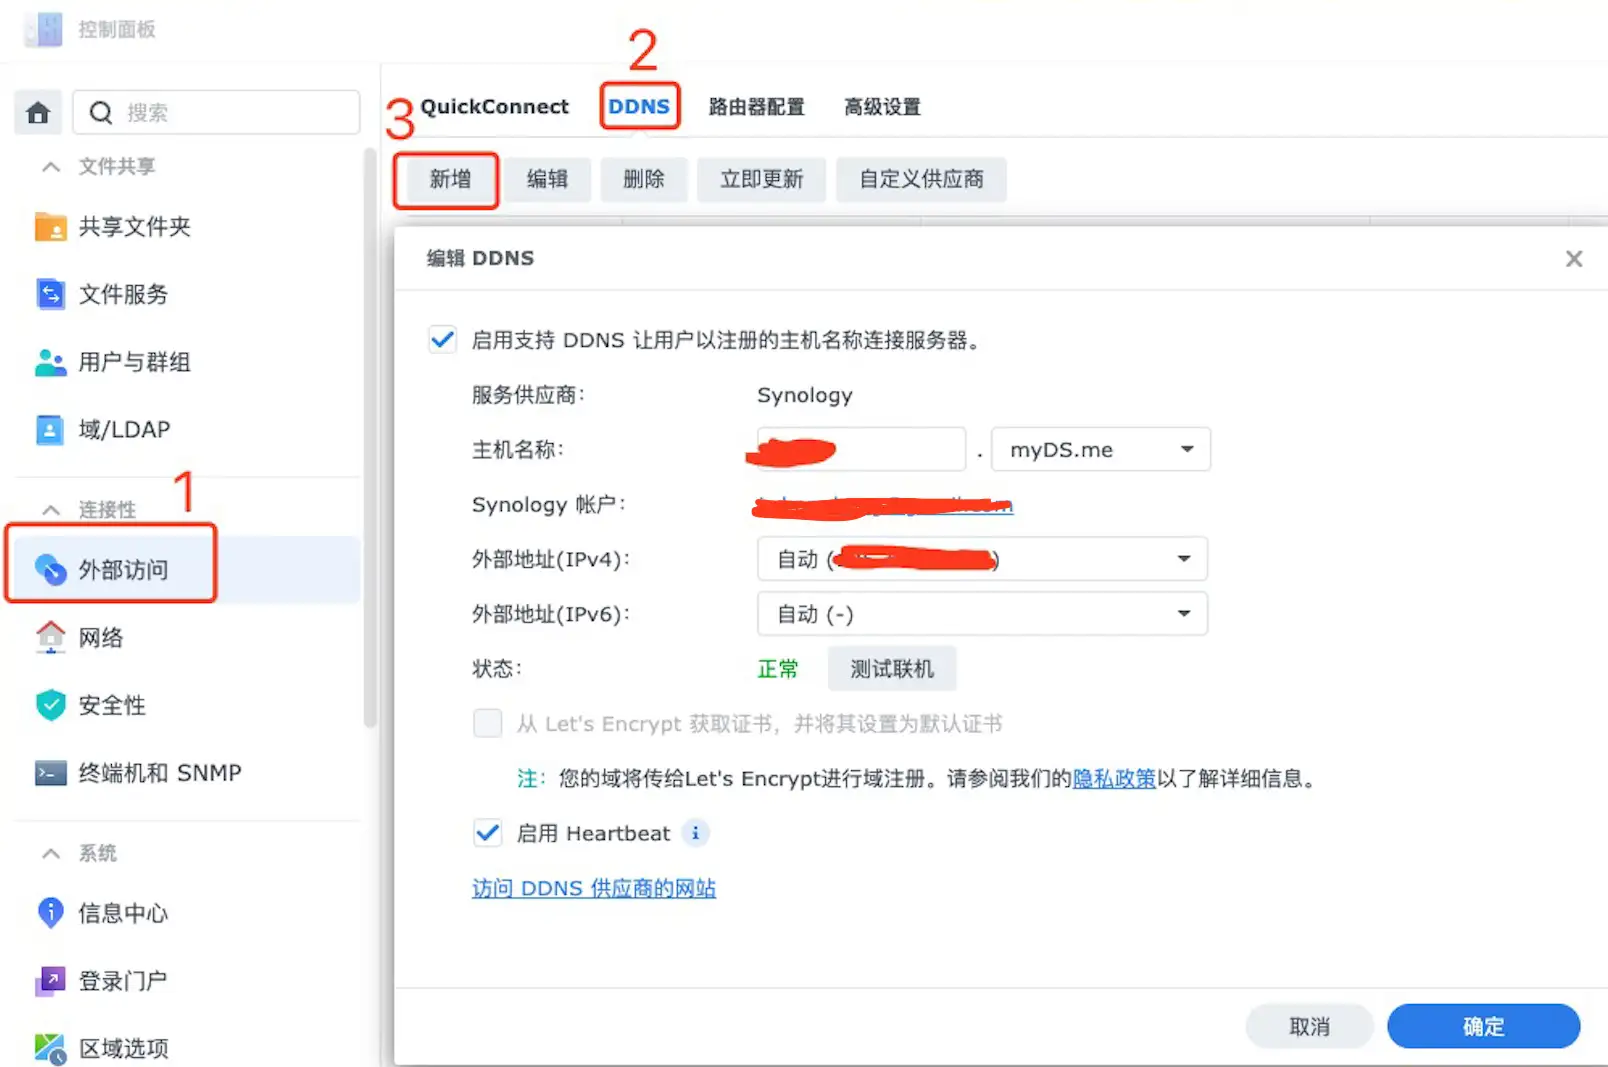The image size is (1608, 1067).
Task: Open the Terminal & SNMP (终端机和 SNMP) icon
Action: 50,773
